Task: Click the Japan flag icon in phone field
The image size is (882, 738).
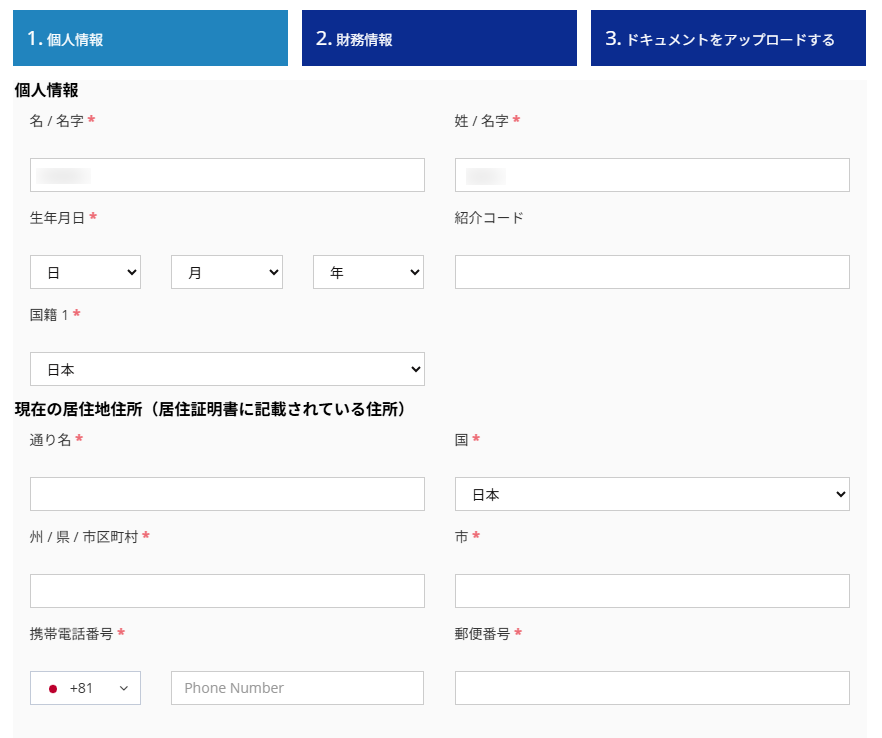Action: [53, 688]
